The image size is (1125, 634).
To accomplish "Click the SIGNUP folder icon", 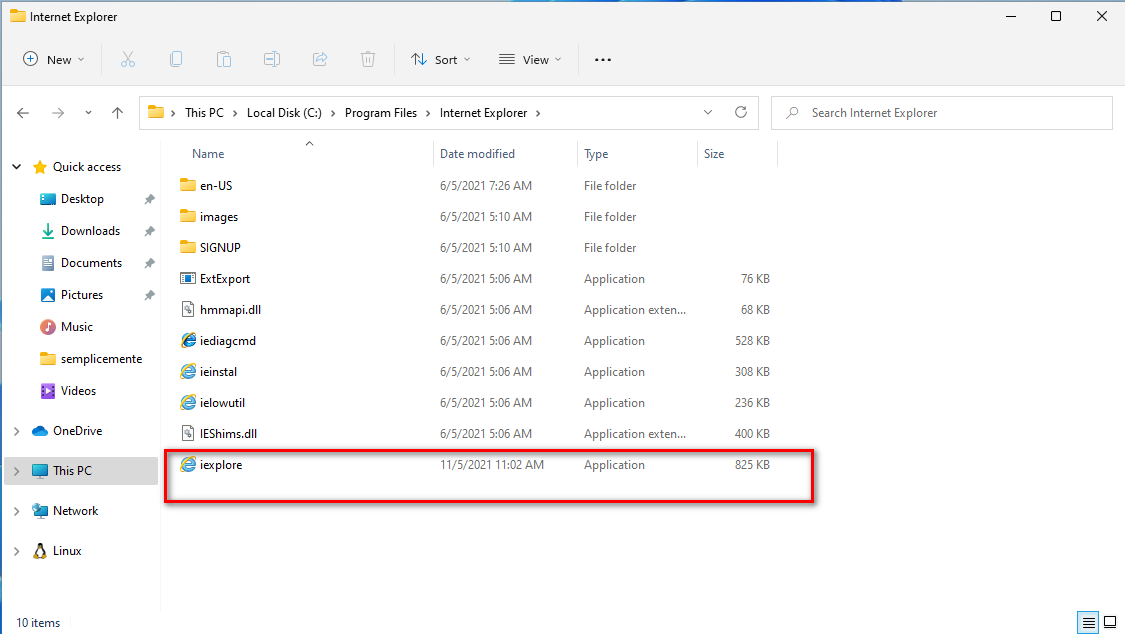I will pyautogui.click(x=188, y=247).
